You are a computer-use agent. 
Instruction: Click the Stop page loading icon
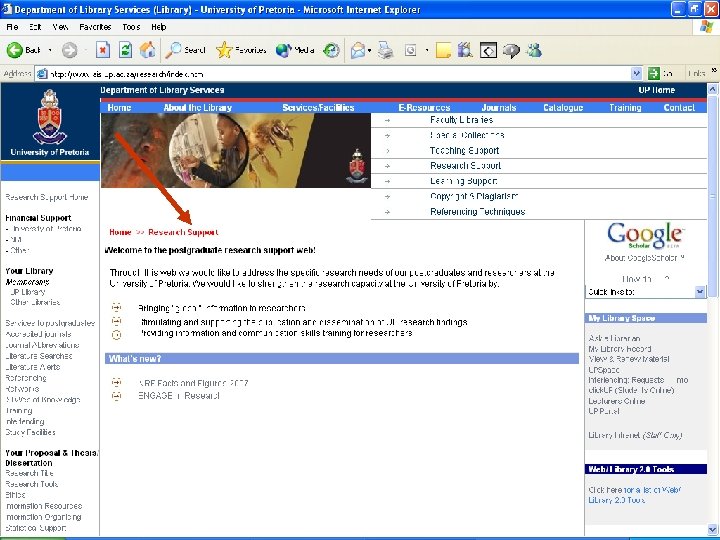(x=103, y=50)
